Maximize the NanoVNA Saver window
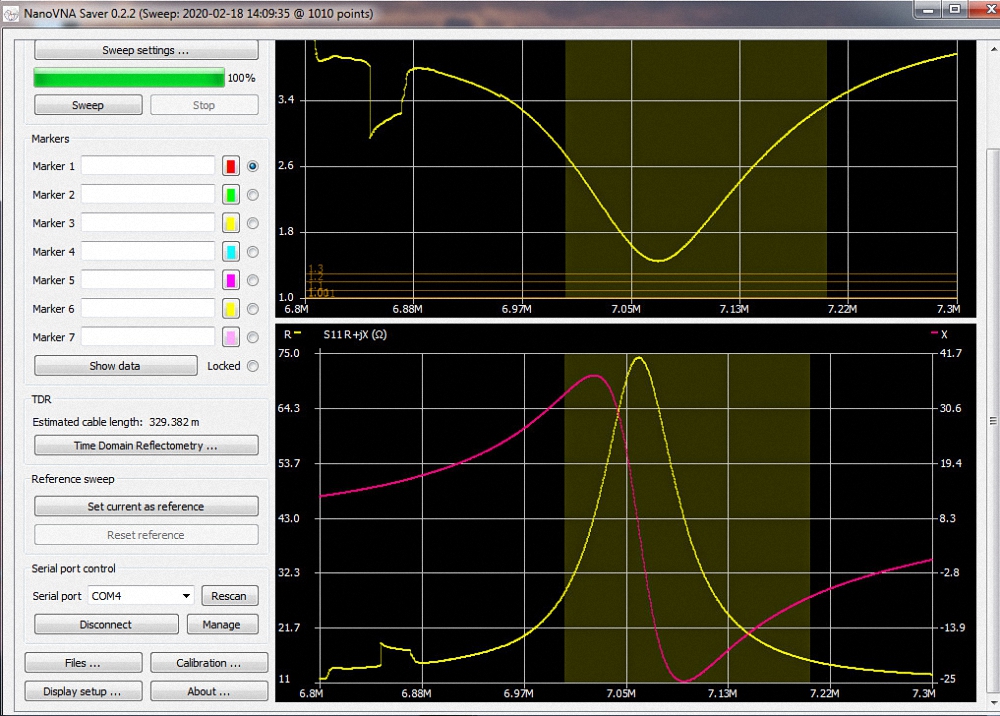The image size is (1000, 716). [x=955, y=10]
